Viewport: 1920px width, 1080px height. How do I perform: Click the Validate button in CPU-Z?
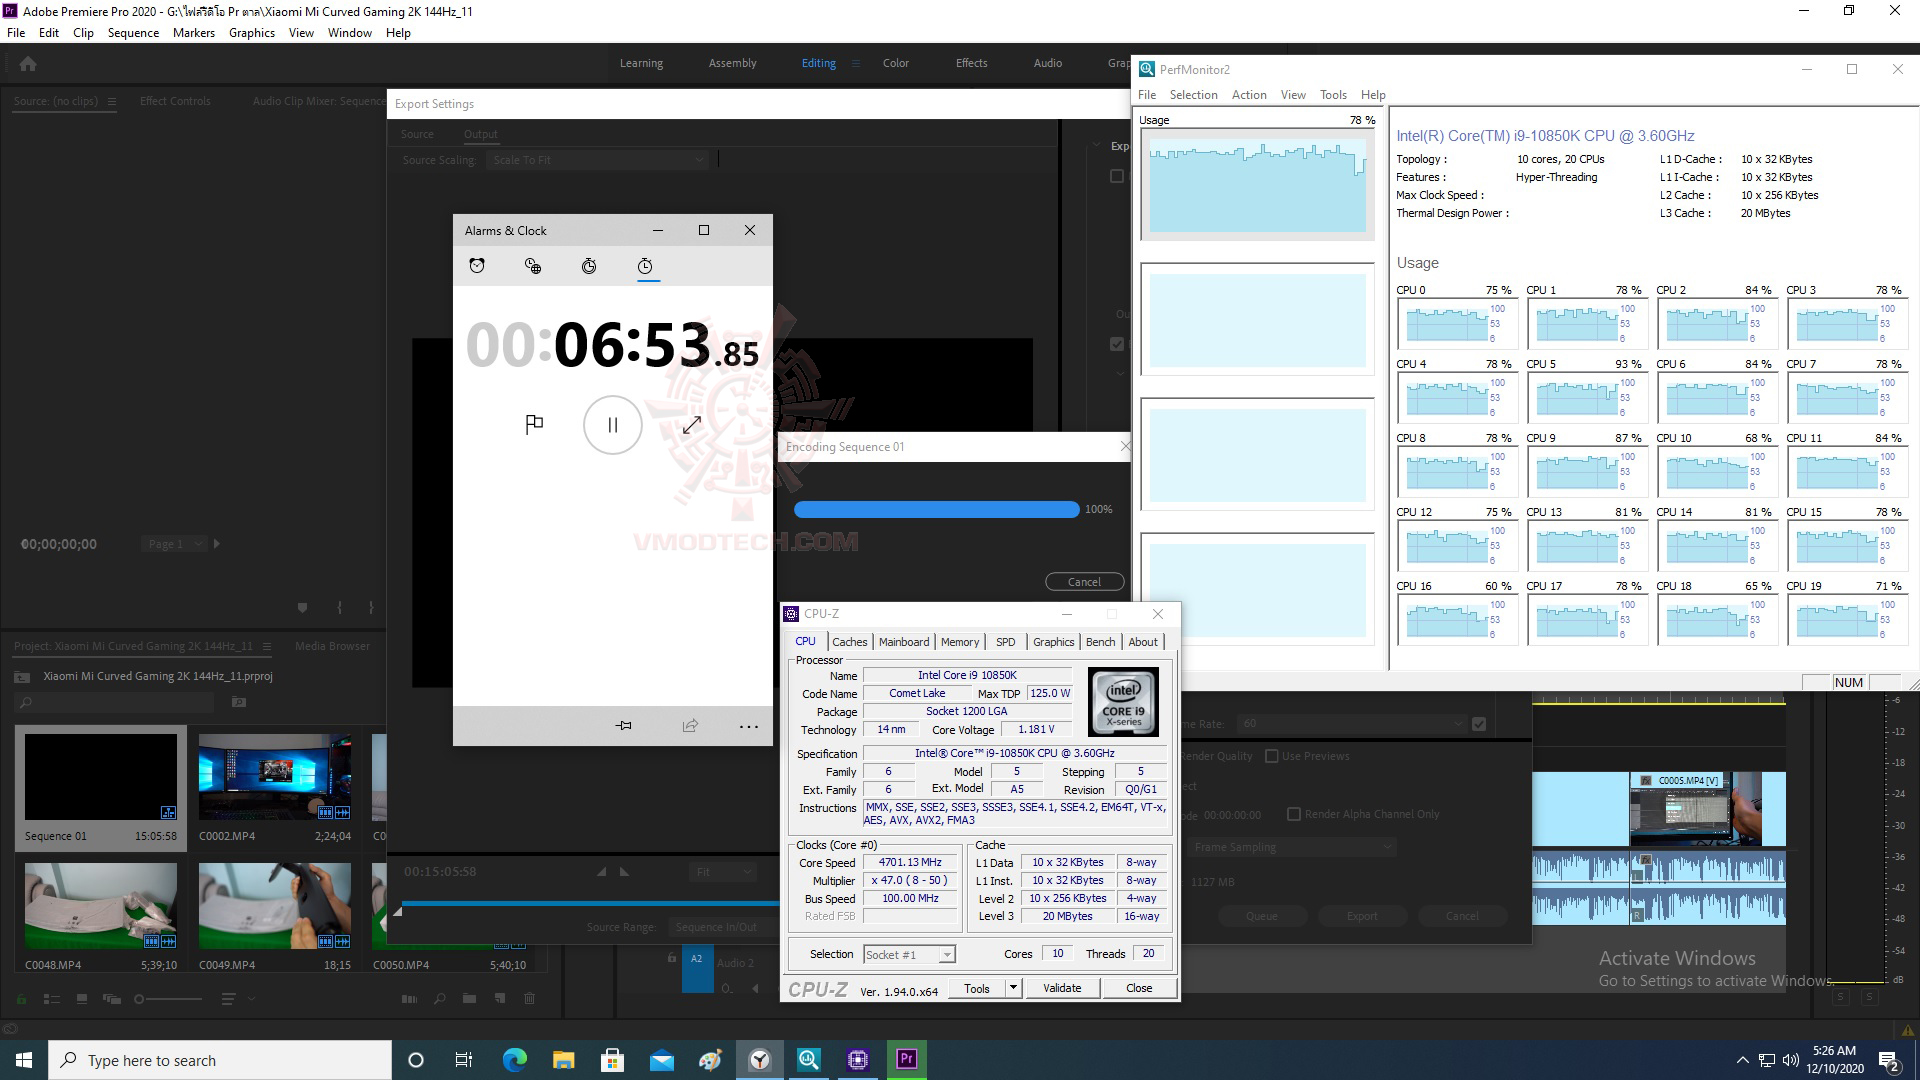pyautogui.click(x=1061, y=988)
